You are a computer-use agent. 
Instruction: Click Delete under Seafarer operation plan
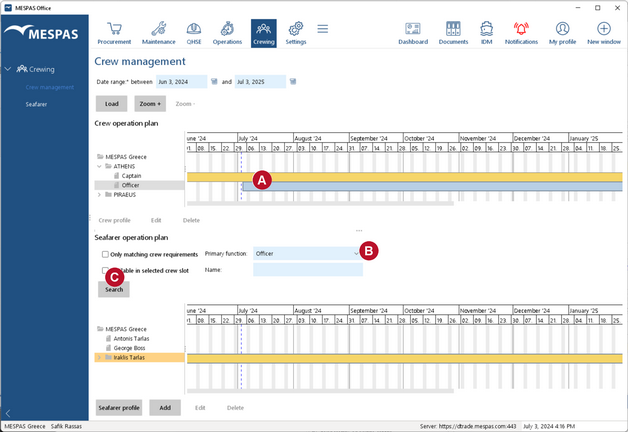[235, 408]
